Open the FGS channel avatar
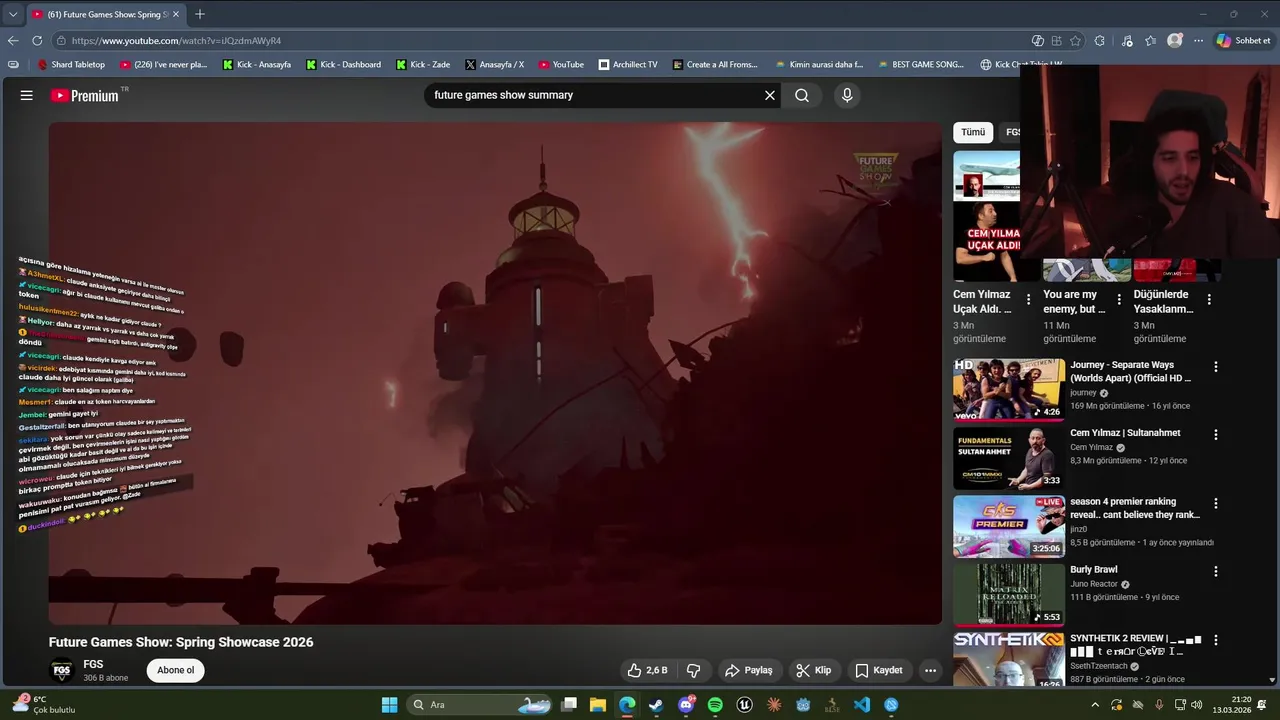The height and width of the screenshot is (720, 1280). coord(62,671)
